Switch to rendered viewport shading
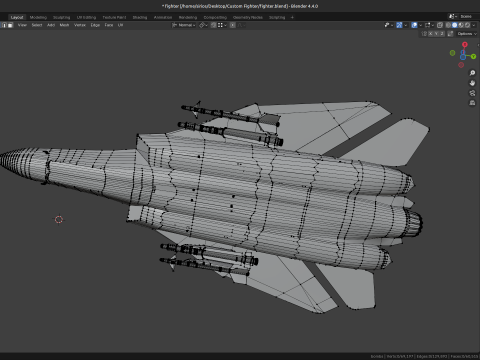The width and height of the screenshot is (480, 360). (x=467, y=25)
